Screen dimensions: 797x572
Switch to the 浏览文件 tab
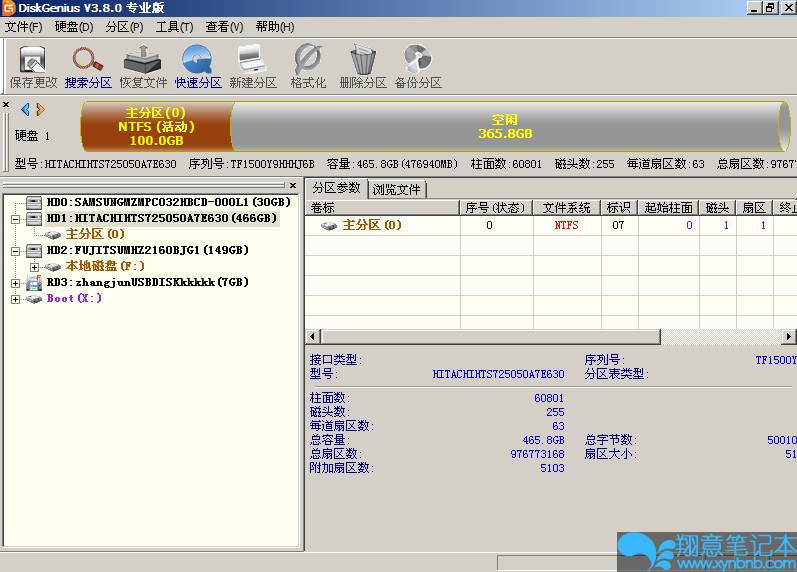click(396, 190)
